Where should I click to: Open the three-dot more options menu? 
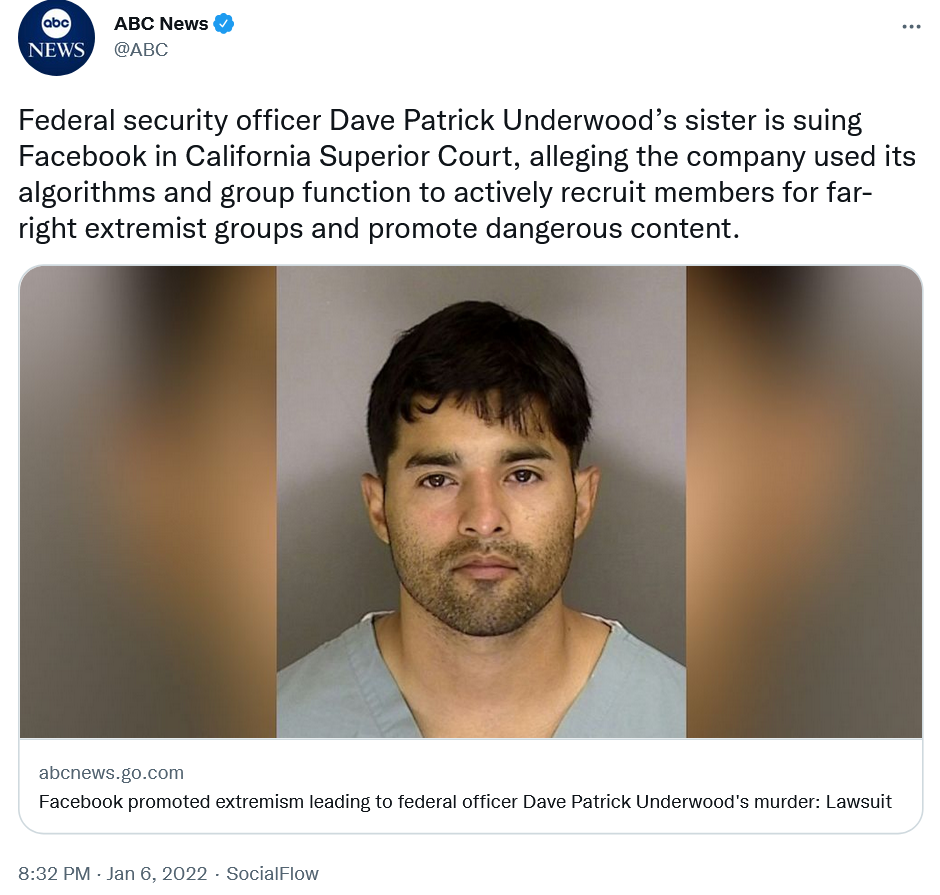click(911, 26)
